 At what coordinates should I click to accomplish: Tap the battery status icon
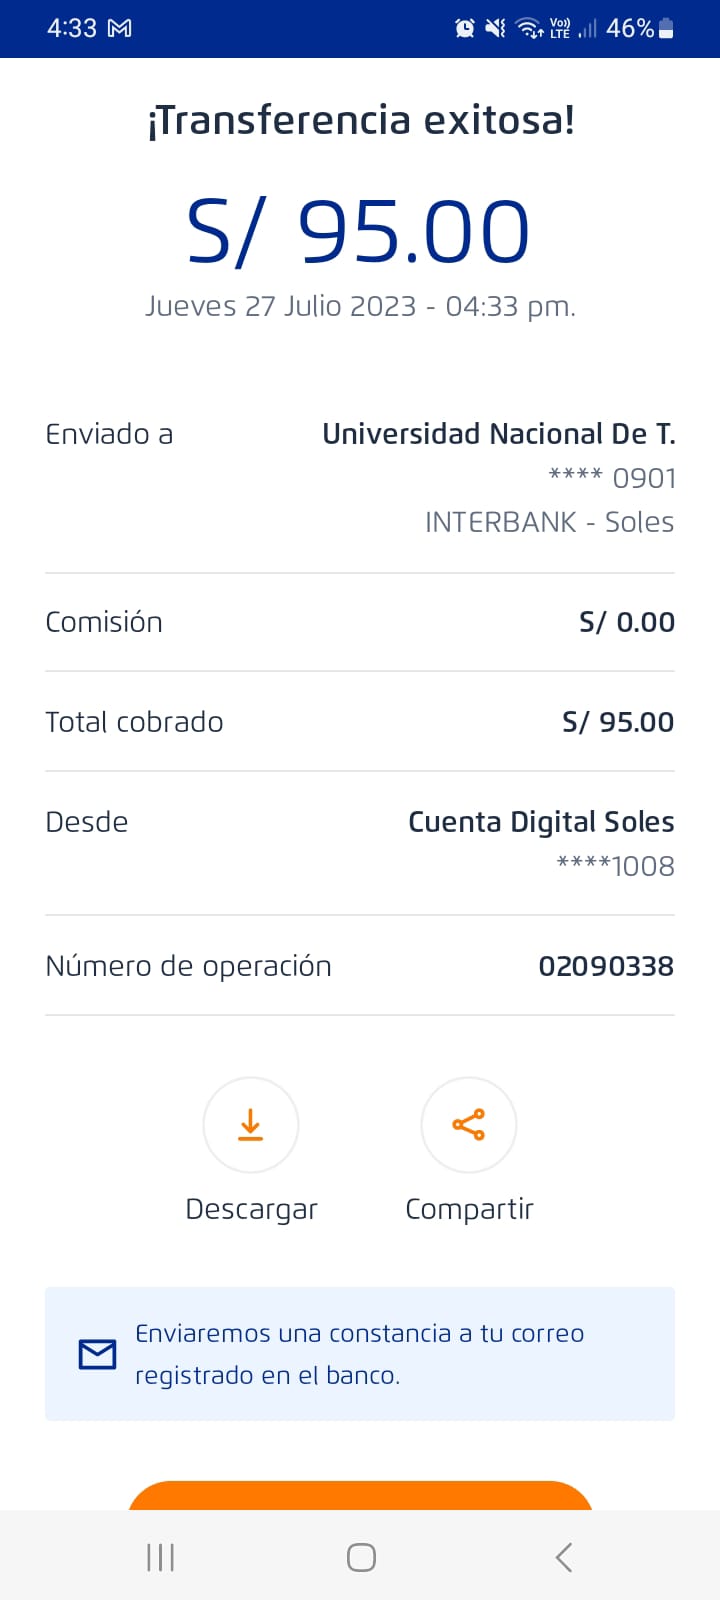(x=666, y=28)
